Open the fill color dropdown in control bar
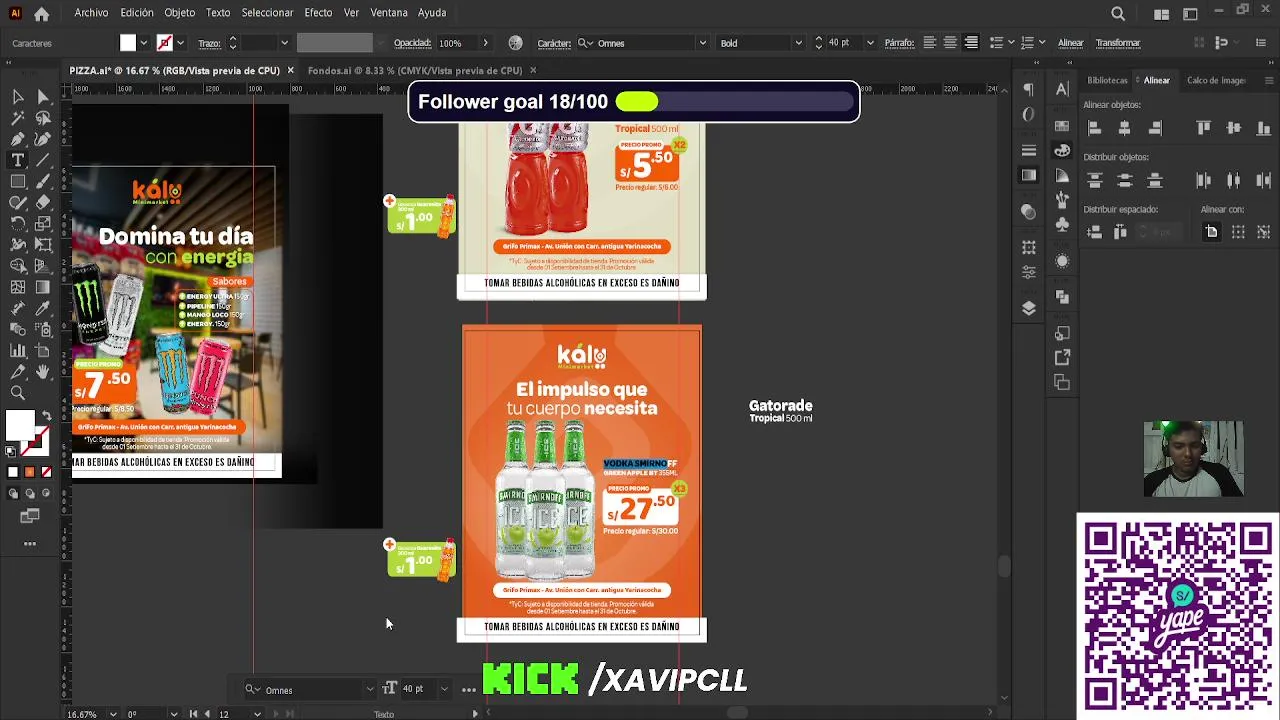 [143, 43]
